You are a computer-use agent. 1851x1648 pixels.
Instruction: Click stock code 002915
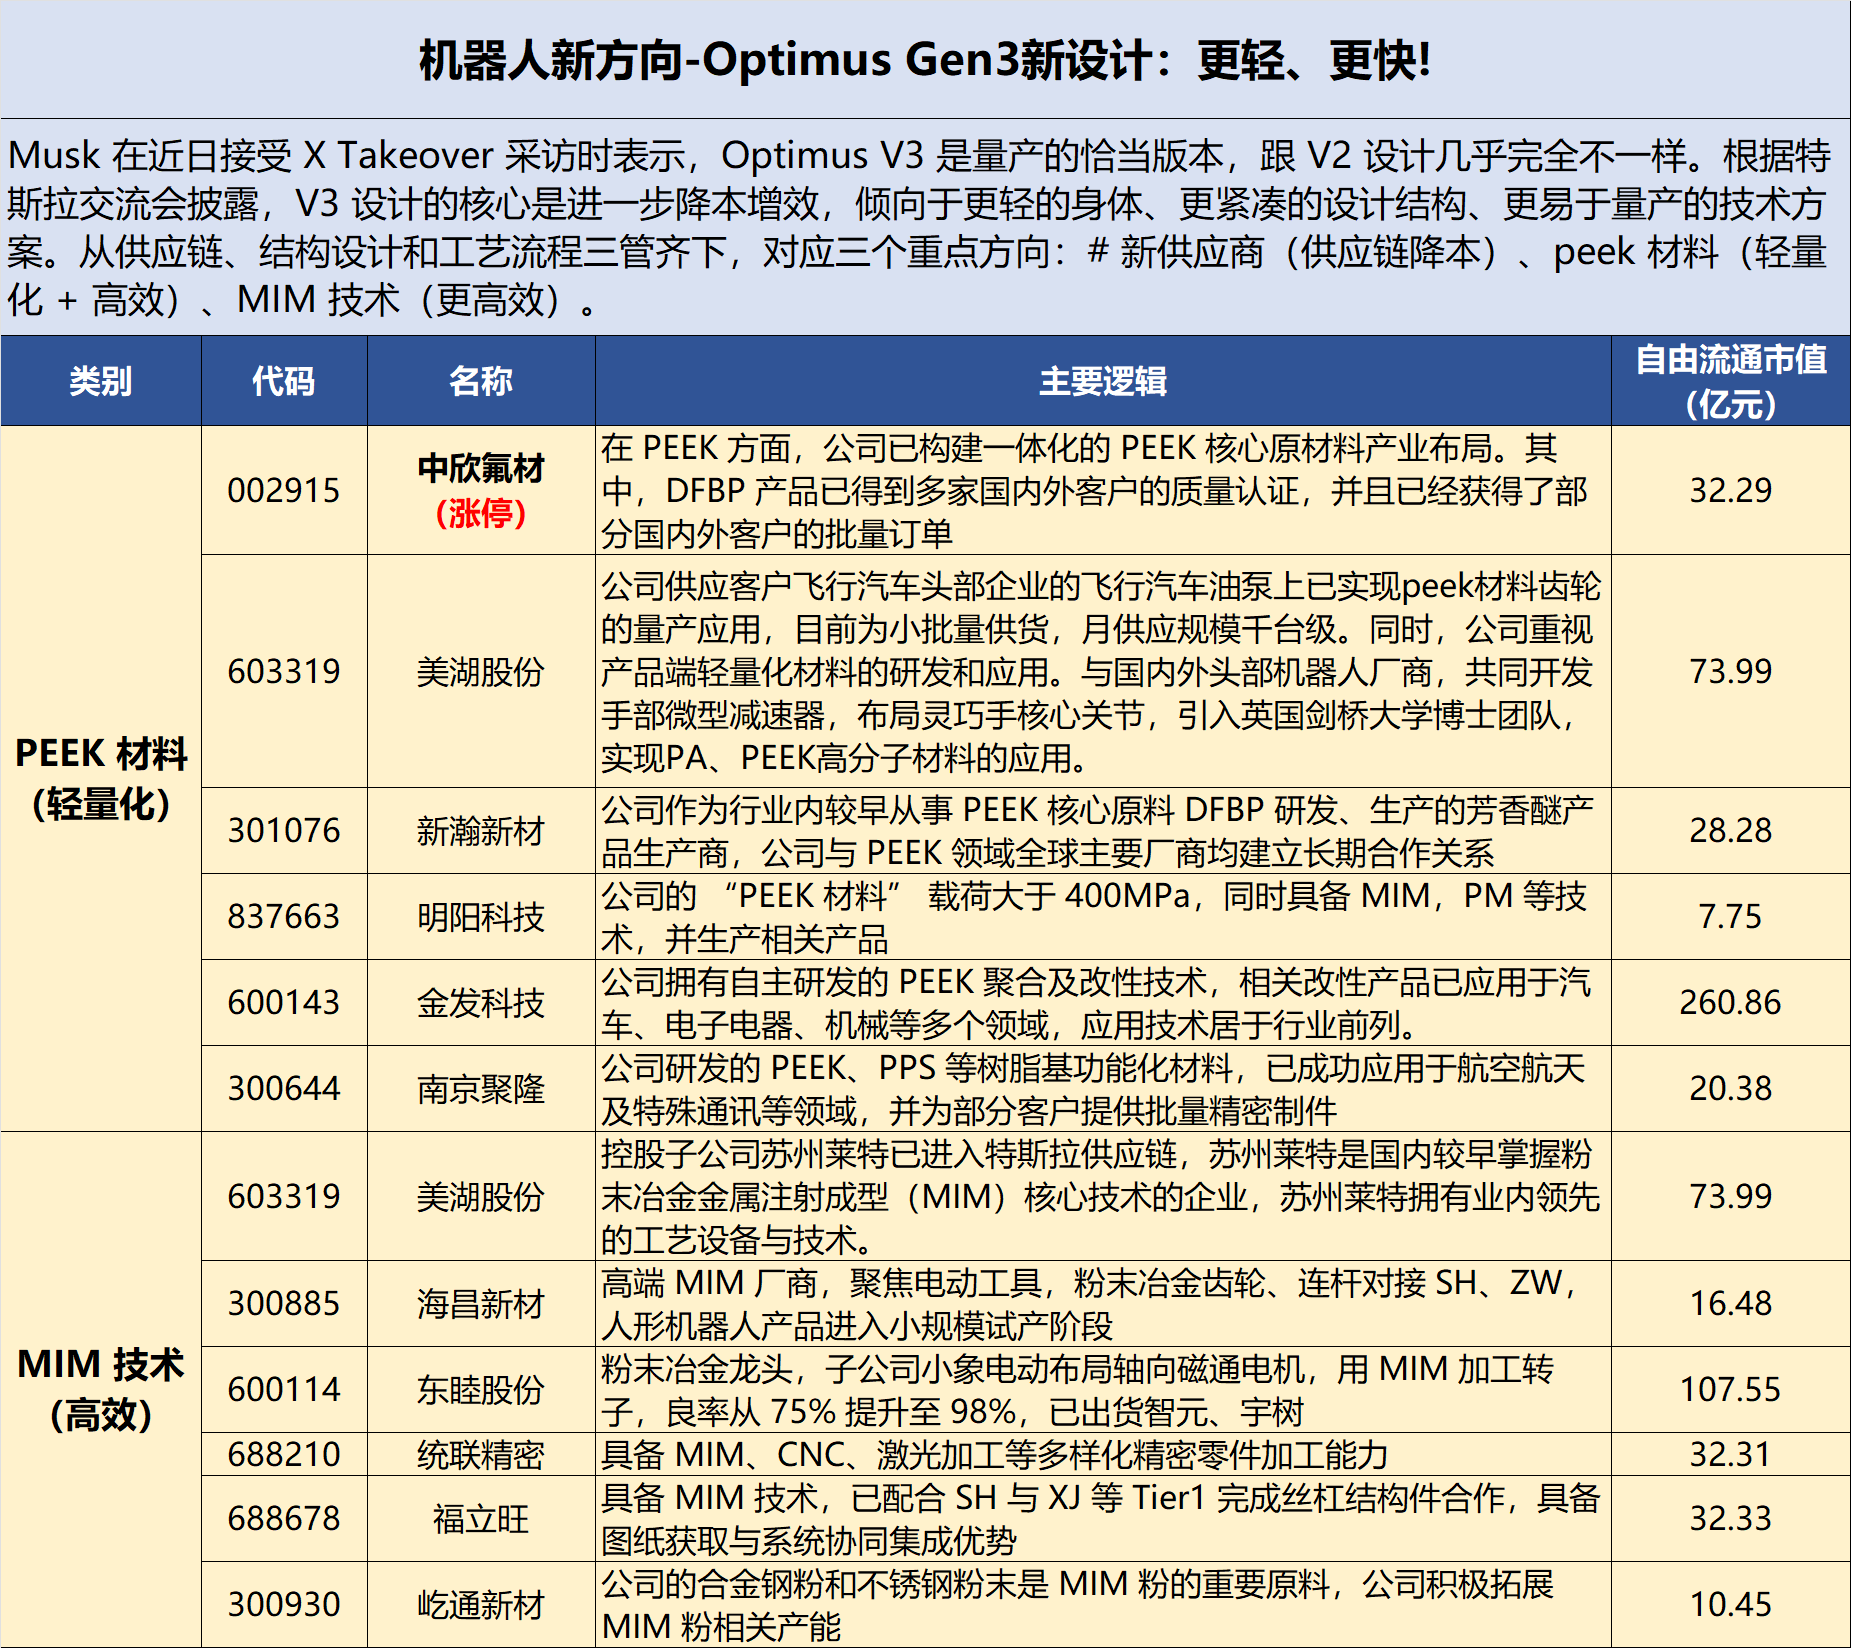(284, 491)
